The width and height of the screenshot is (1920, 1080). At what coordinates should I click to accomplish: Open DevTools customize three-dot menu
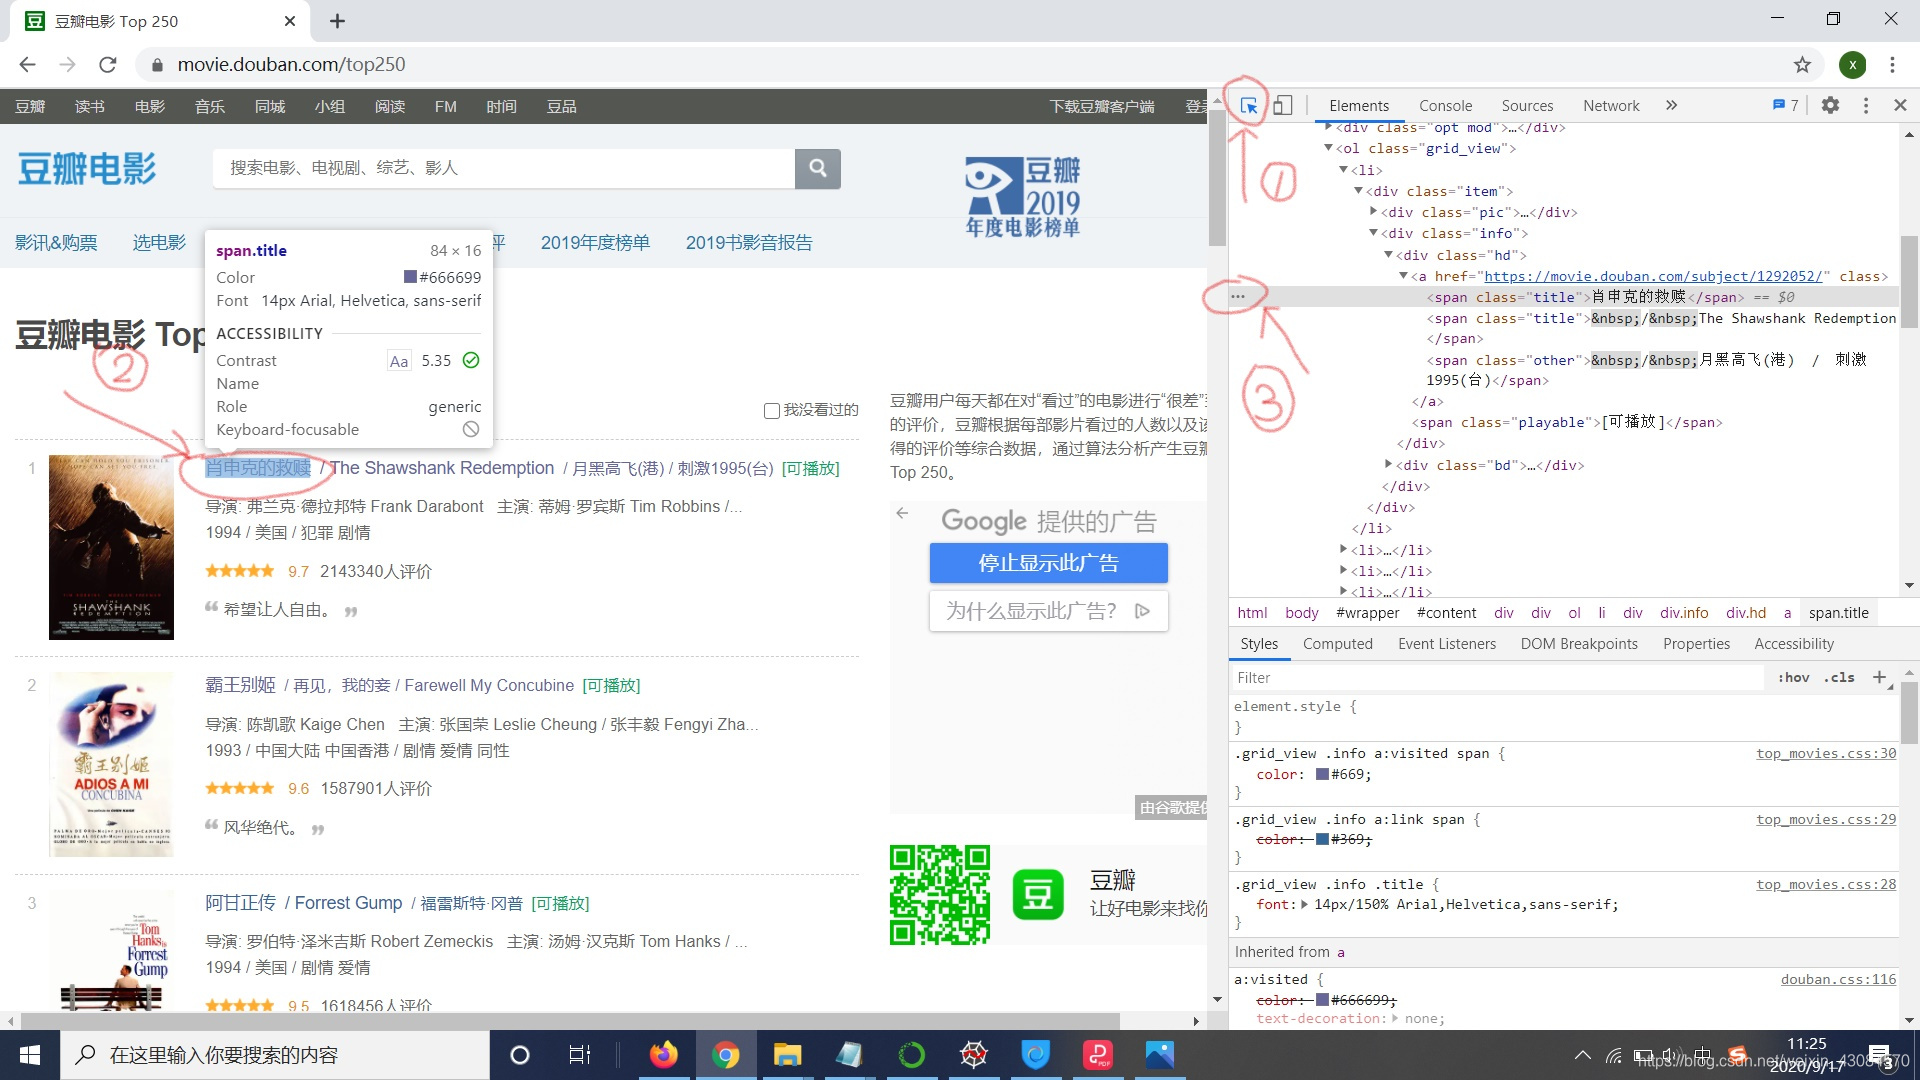pos(1866,105)
